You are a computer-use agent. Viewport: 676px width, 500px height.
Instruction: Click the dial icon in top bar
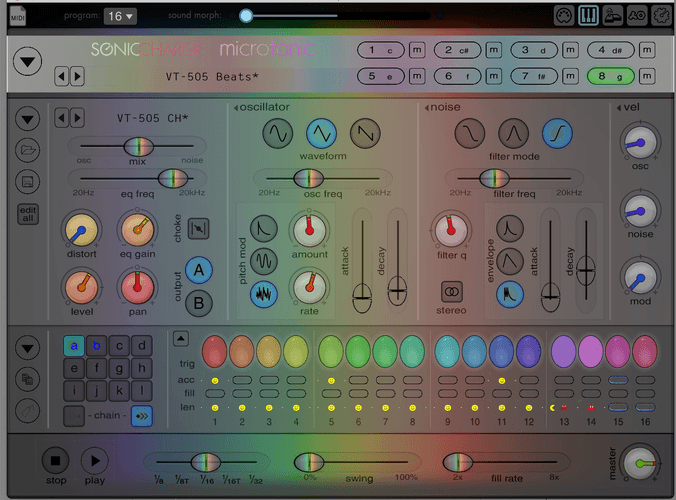point(563,16)
